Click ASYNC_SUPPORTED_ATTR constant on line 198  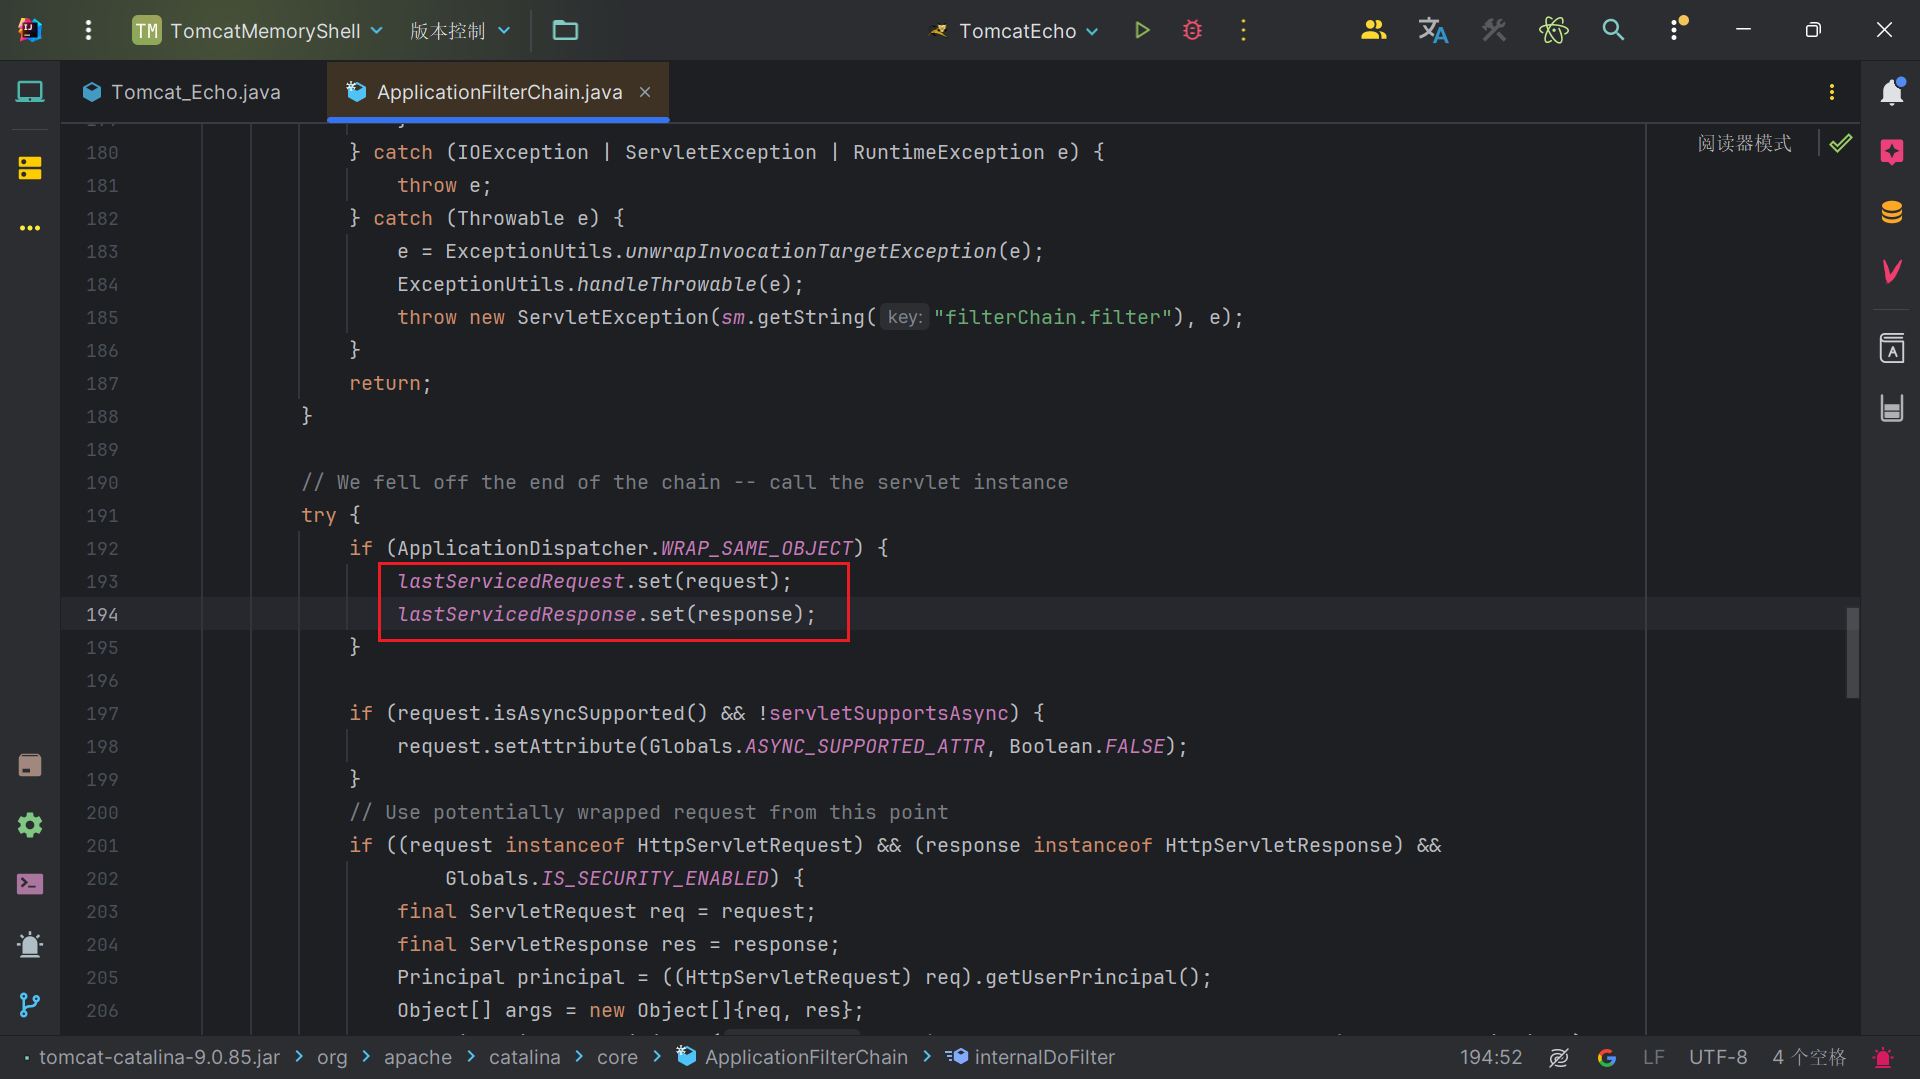click(x=865, y=746)
